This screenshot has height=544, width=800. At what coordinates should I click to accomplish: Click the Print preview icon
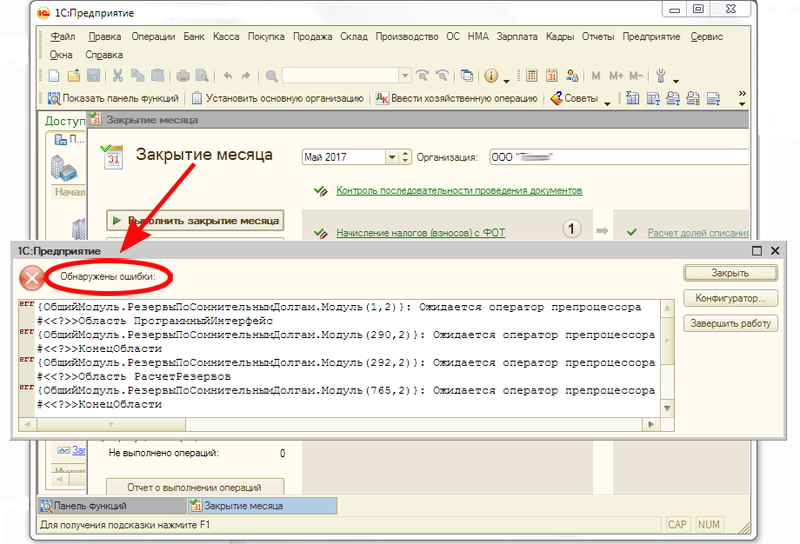pyautogui.click(x=203, y=76)
